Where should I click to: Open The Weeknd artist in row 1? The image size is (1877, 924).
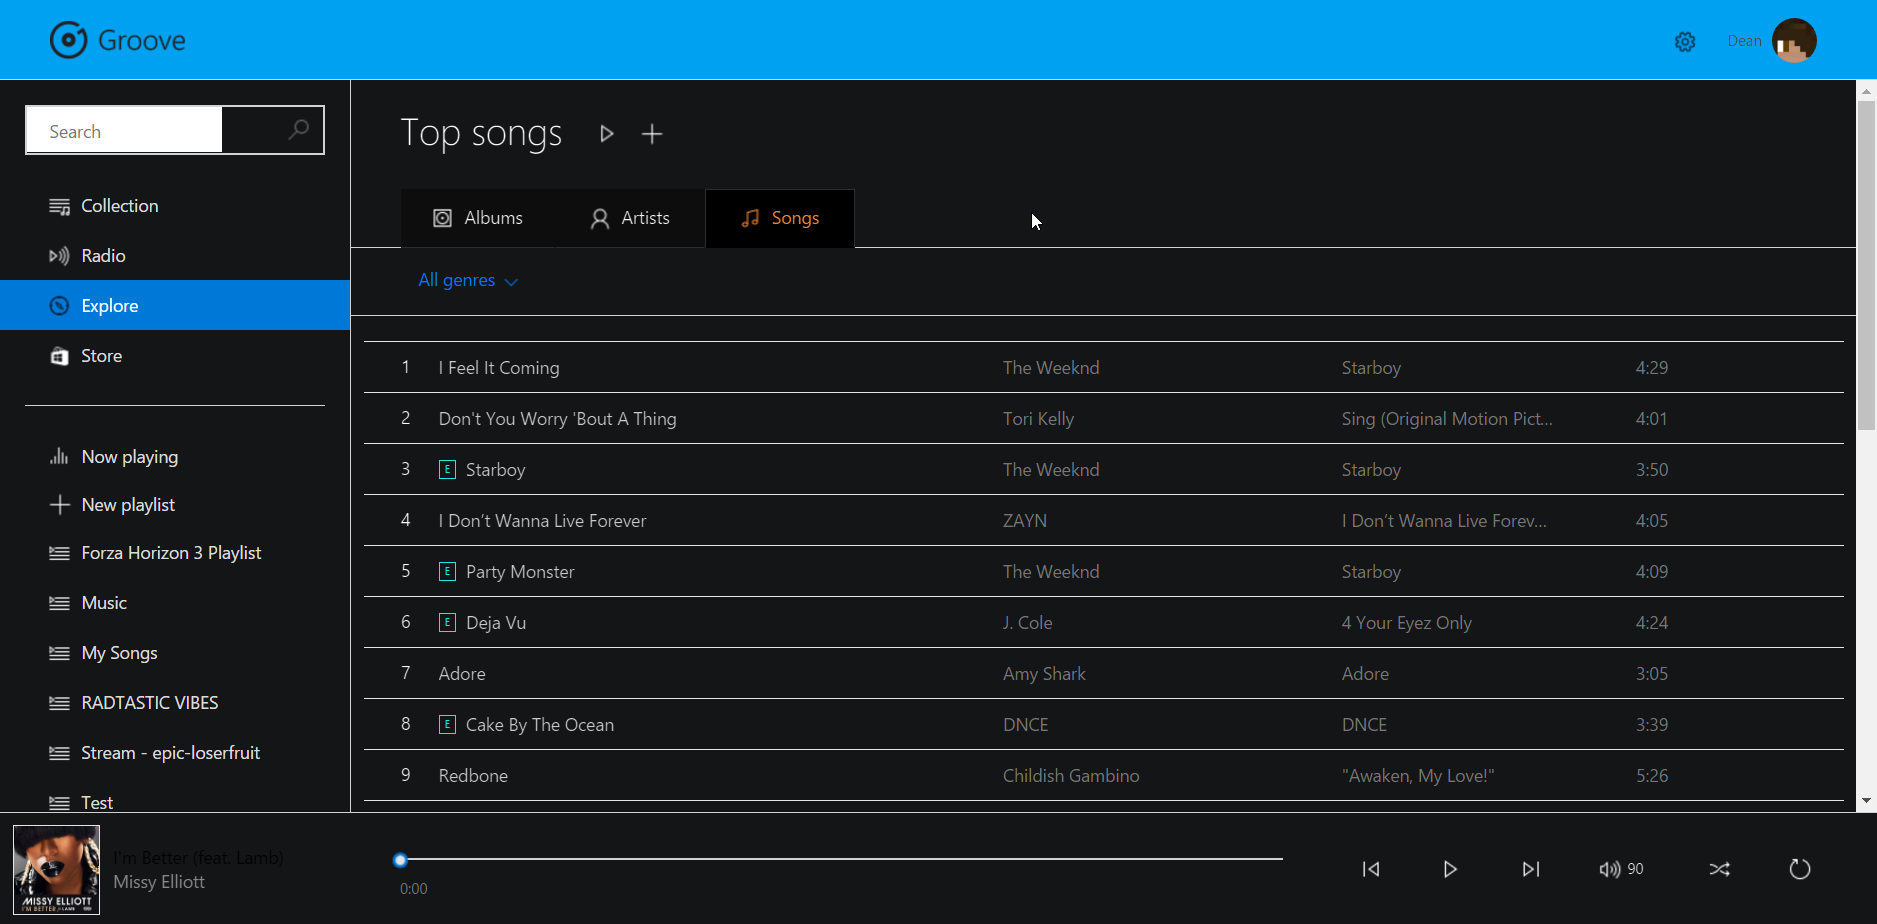pos(1051,368)
